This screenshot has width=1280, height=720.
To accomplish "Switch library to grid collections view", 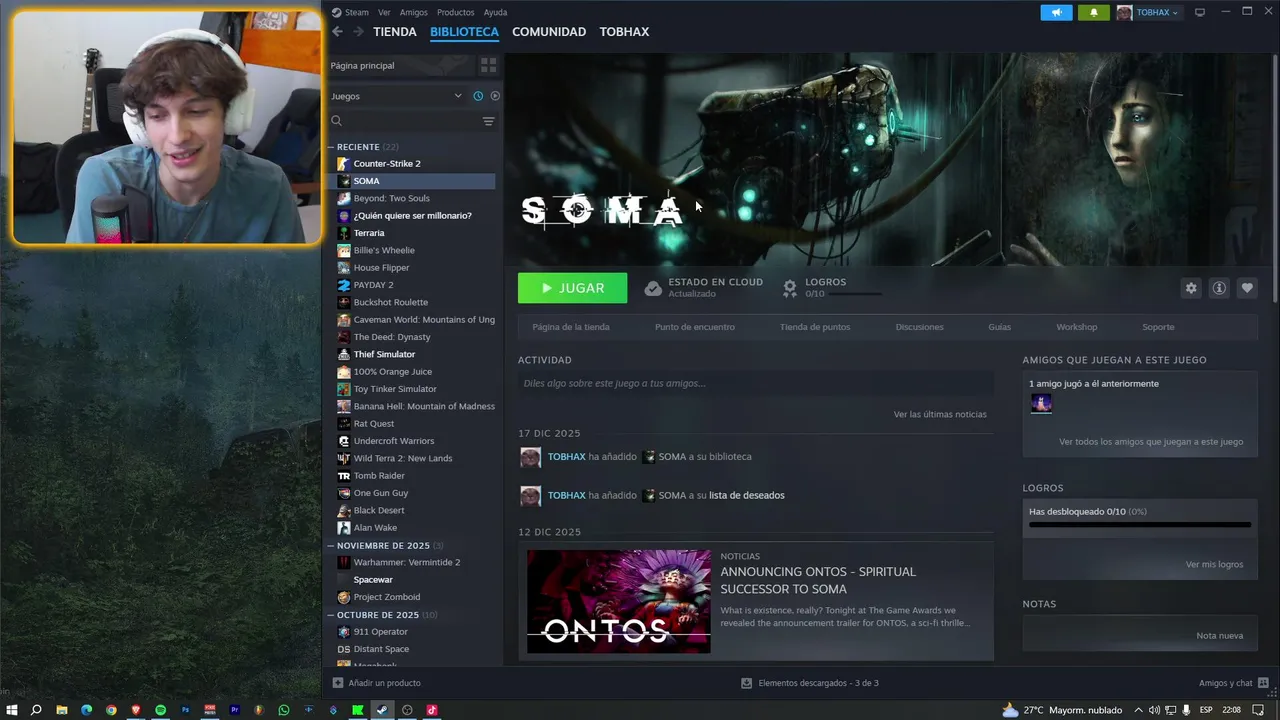I will (488, 65).
